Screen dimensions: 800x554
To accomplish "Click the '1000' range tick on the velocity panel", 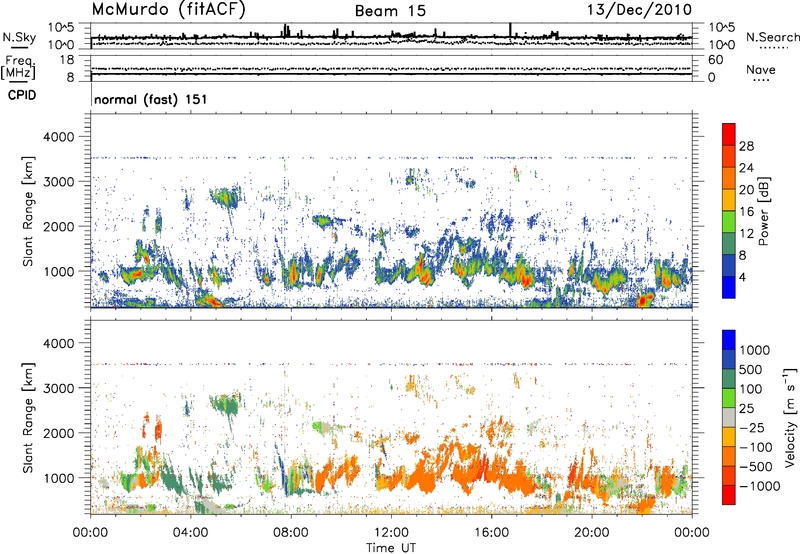I will coord(61,478).
